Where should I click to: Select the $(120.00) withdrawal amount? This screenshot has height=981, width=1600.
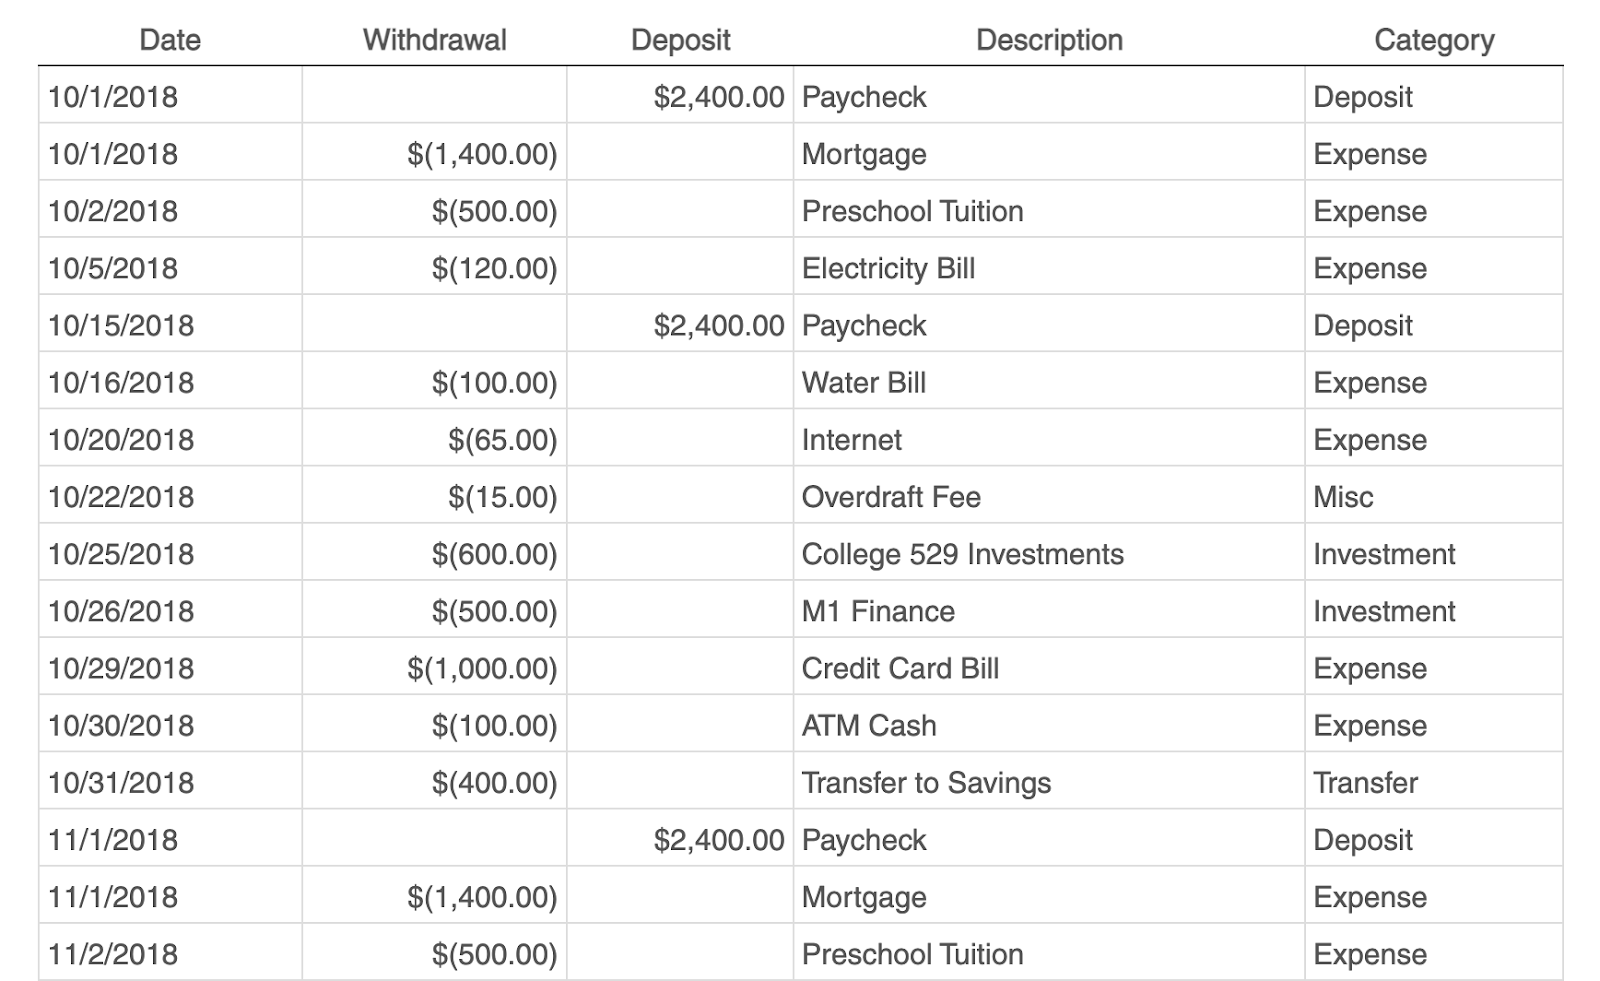click(x=494, y=268)
